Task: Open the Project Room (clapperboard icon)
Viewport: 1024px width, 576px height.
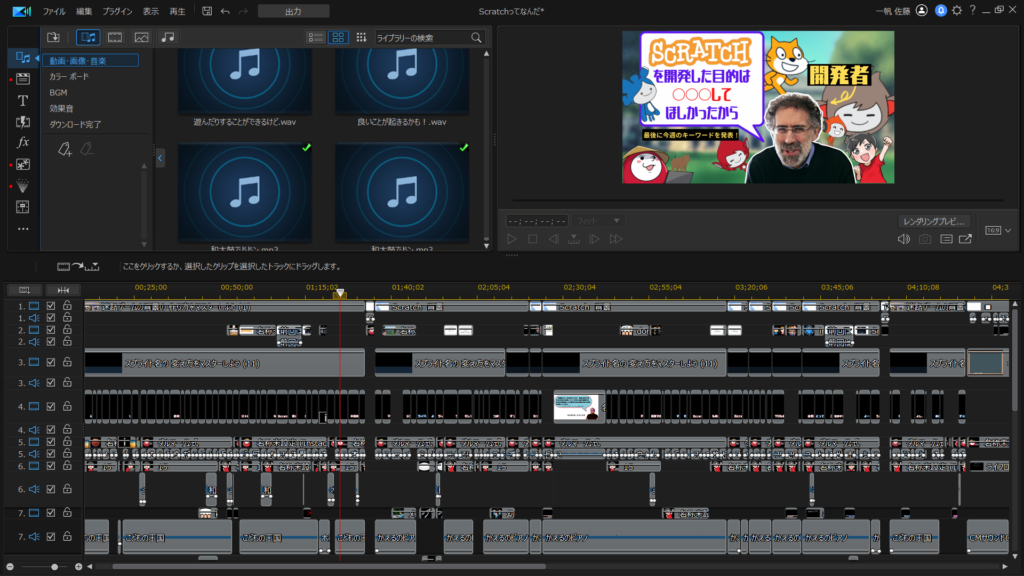Action: click(x=23, y=79)
